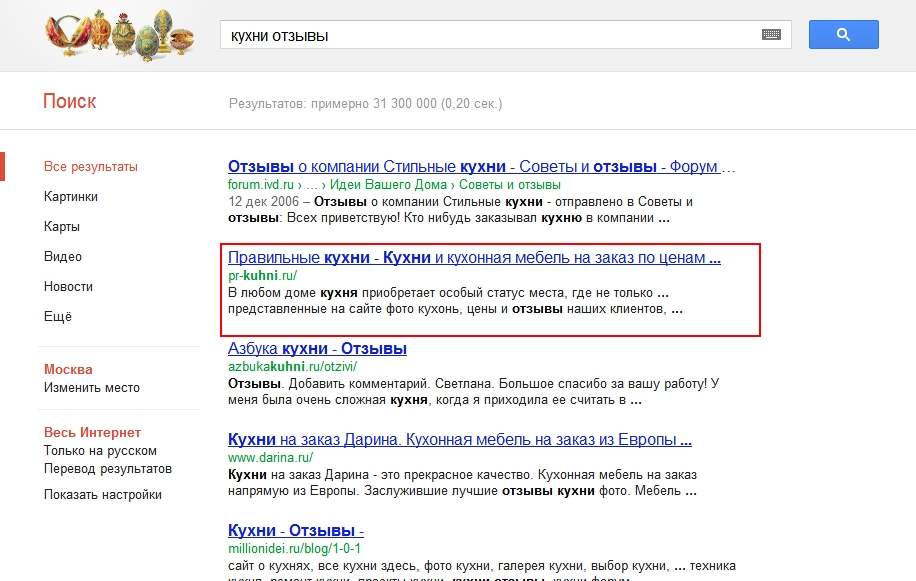Click the 'Весь Интернет' label
Viewport: 916px width, 581px height.
click(92, 433)
